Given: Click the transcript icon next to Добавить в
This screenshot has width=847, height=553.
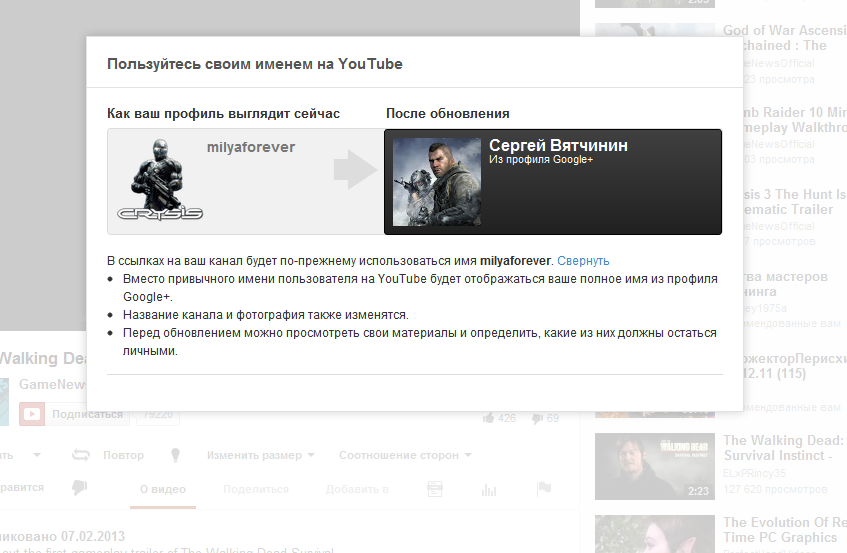Looking at the screenshot, I should click(435, 489).
